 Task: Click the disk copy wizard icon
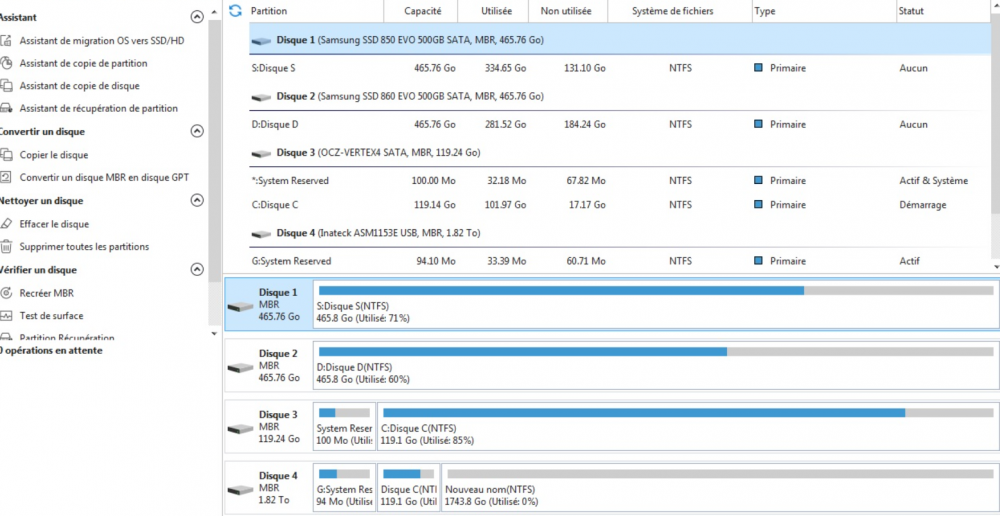[6, 86]
